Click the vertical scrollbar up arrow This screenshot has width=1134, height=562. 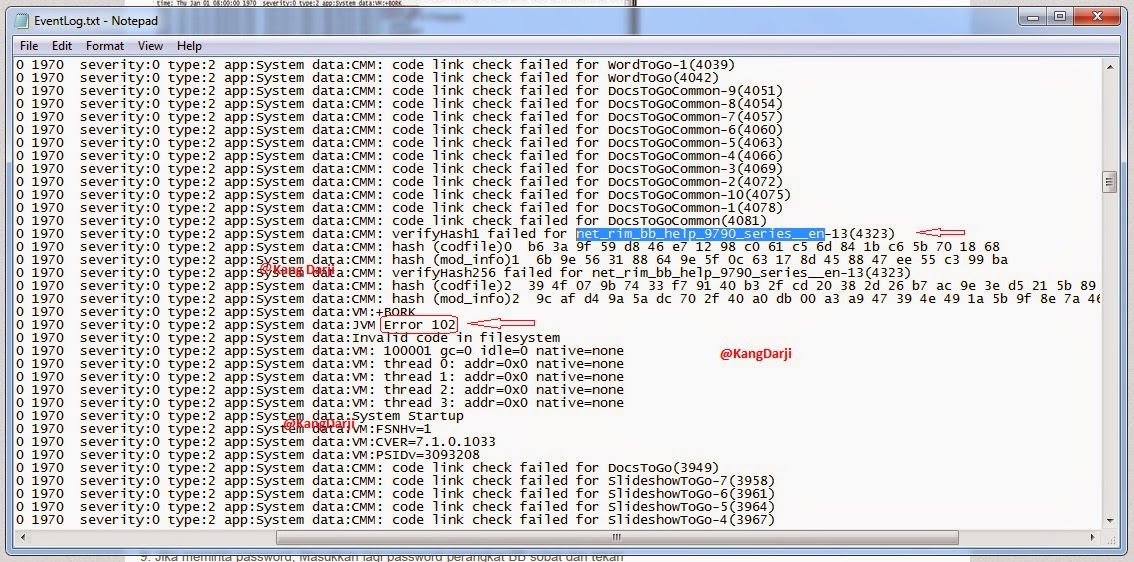[x=1110, y=66]
